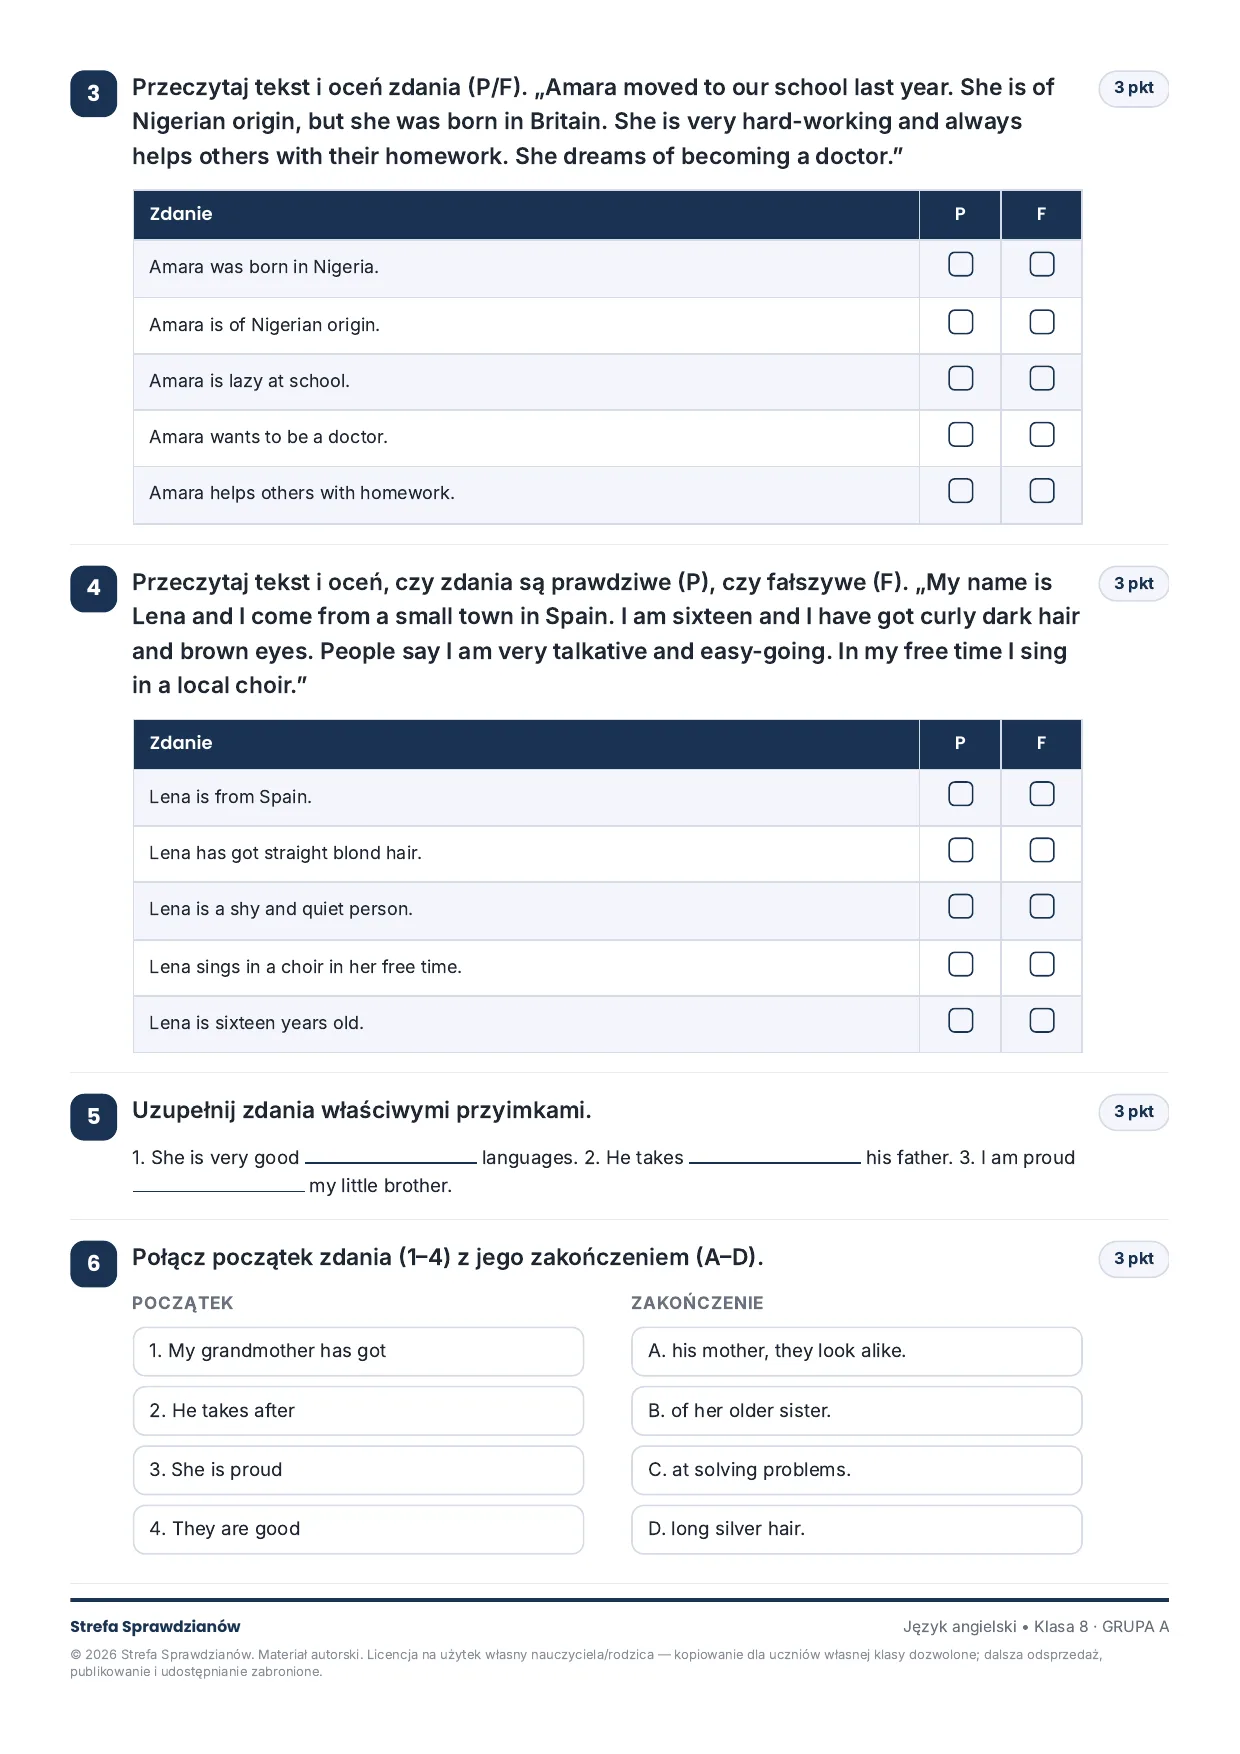The height and width of the screenshot is (1754, 1240).
Task: Click the blank after 'He takes'
Action: [x=775, y=1158]
